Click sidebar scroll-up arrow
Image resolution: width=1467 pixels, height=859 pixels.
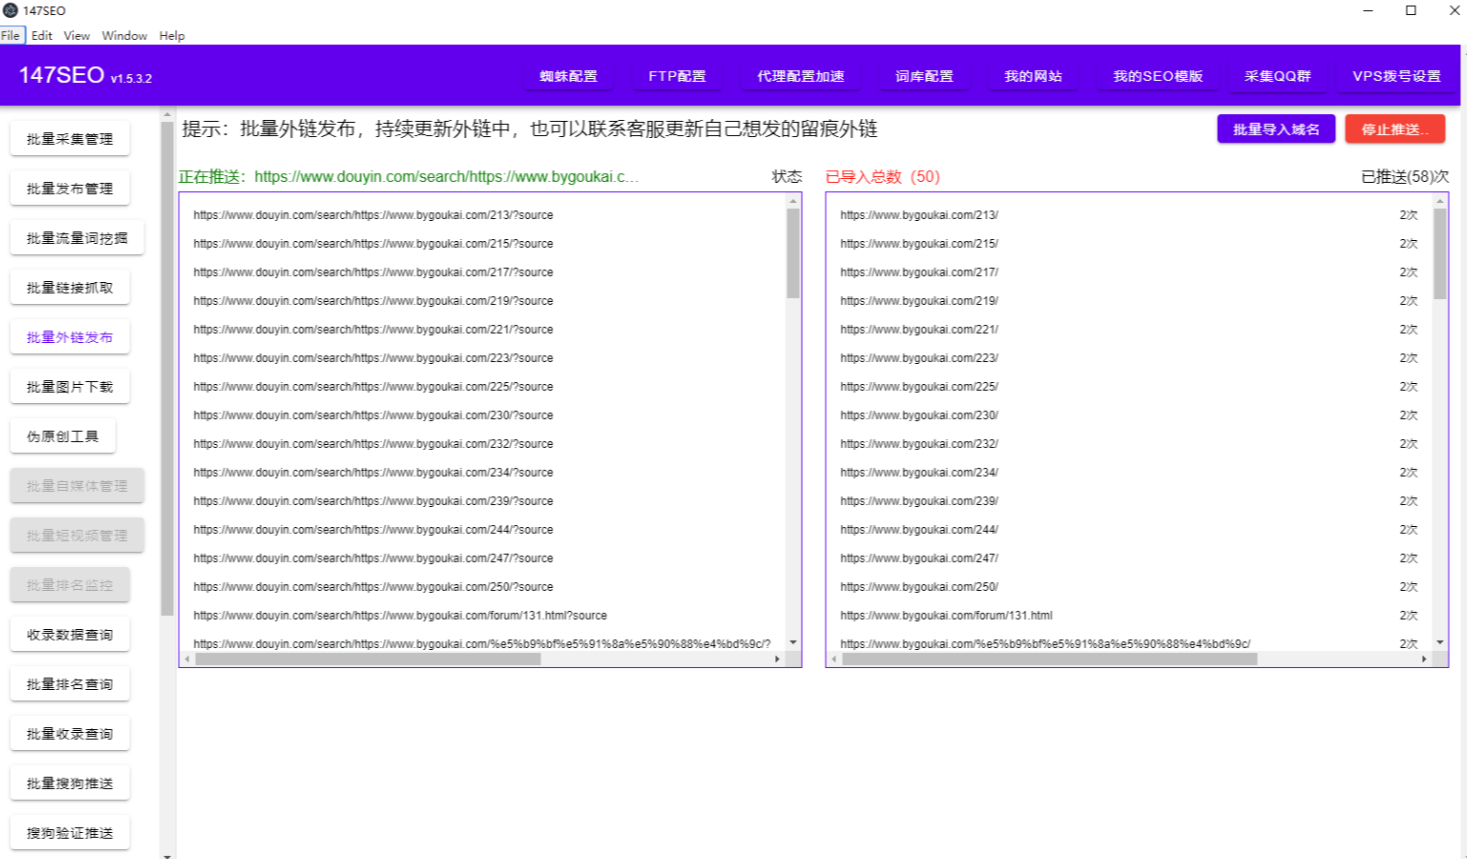tap(167, 115)
